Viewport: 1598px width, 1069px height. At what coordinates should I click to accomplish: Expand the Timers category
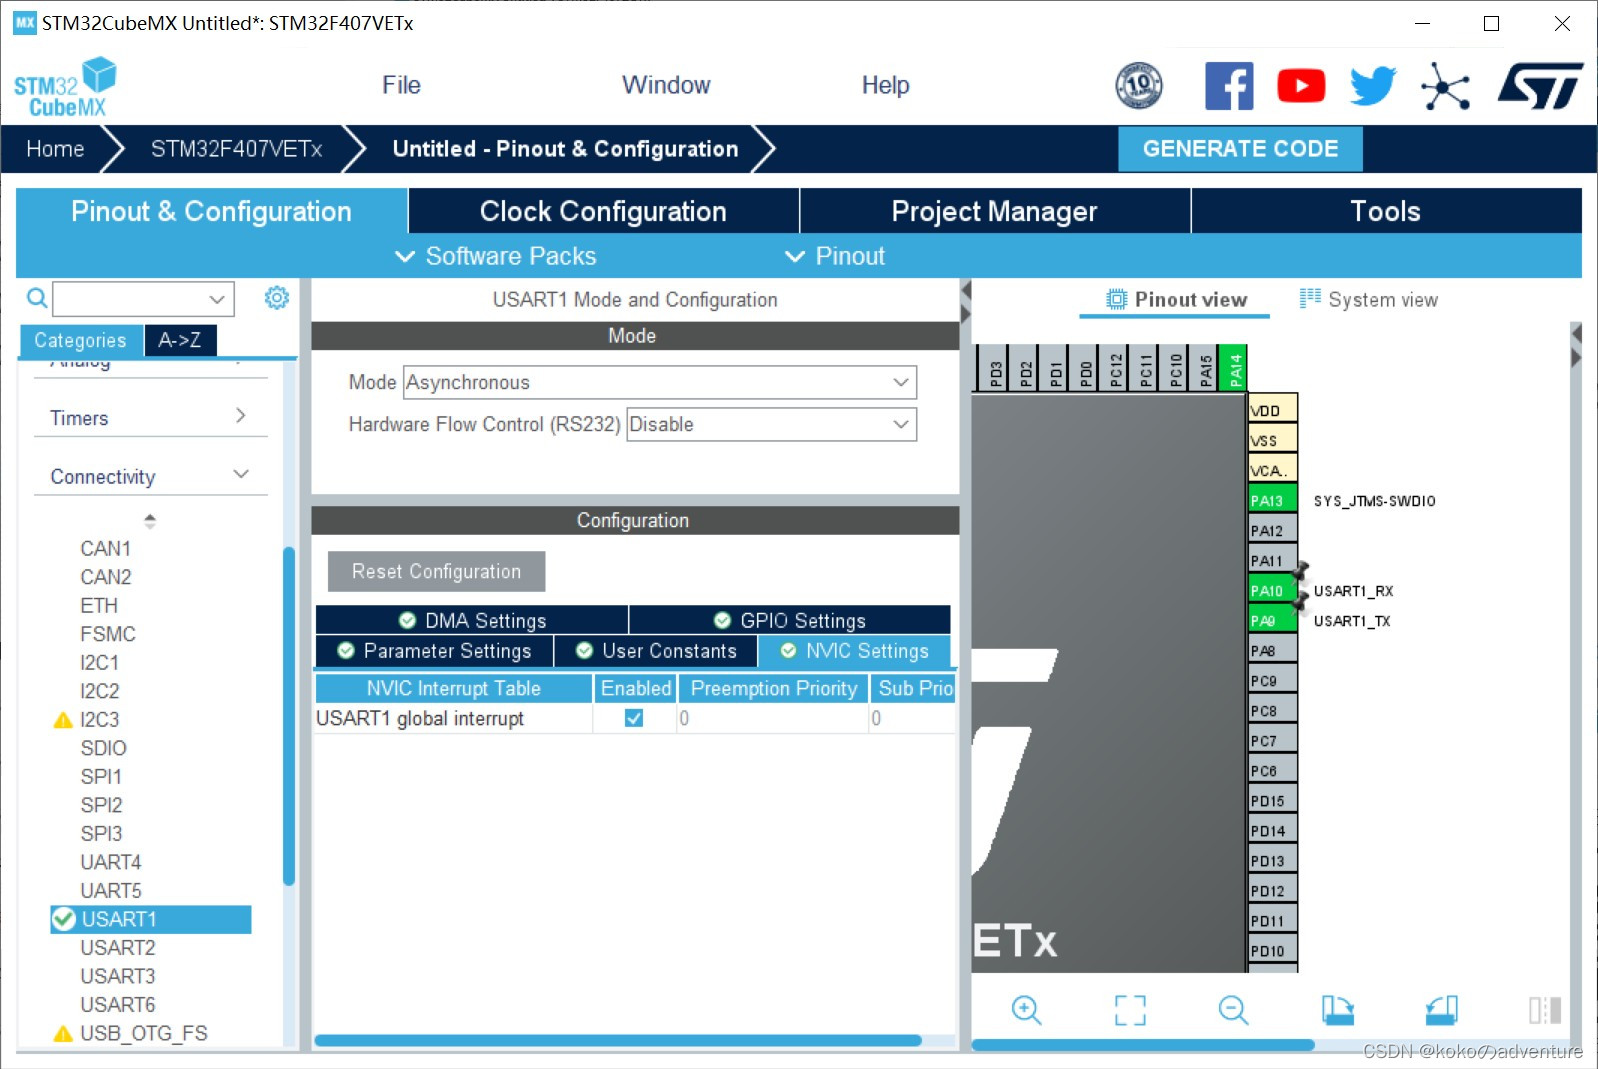(x=150, y=417)
